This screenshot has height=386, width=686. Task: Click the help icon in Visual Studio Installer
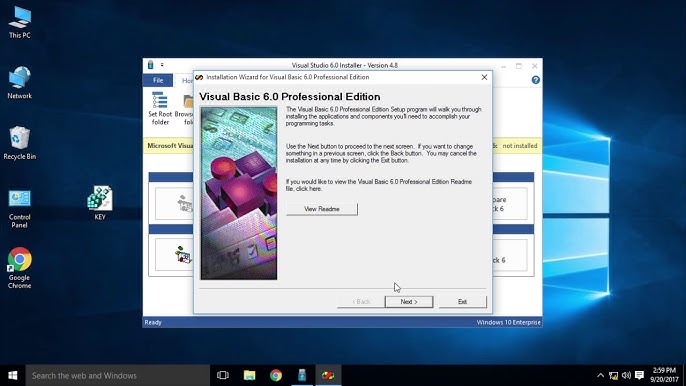(536, 80)
